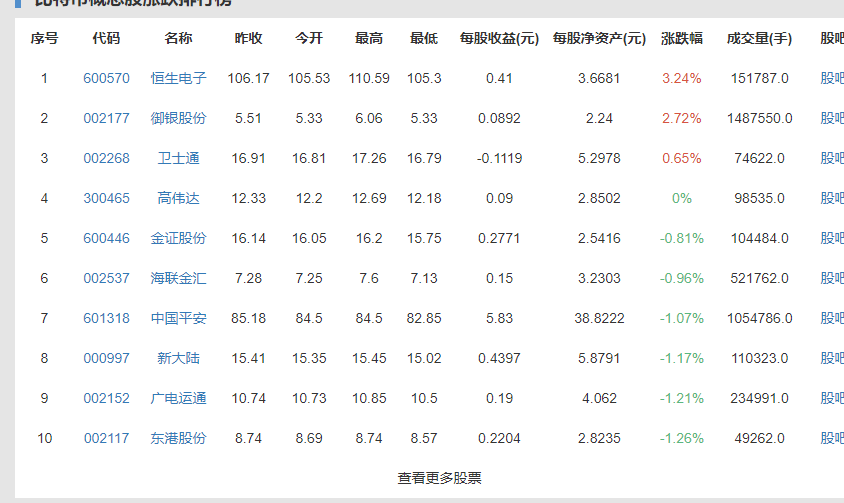This screenshot has height=503, width=844.
Task: Open 恒生电子 stock name link
Action: [x=178, y=79]
